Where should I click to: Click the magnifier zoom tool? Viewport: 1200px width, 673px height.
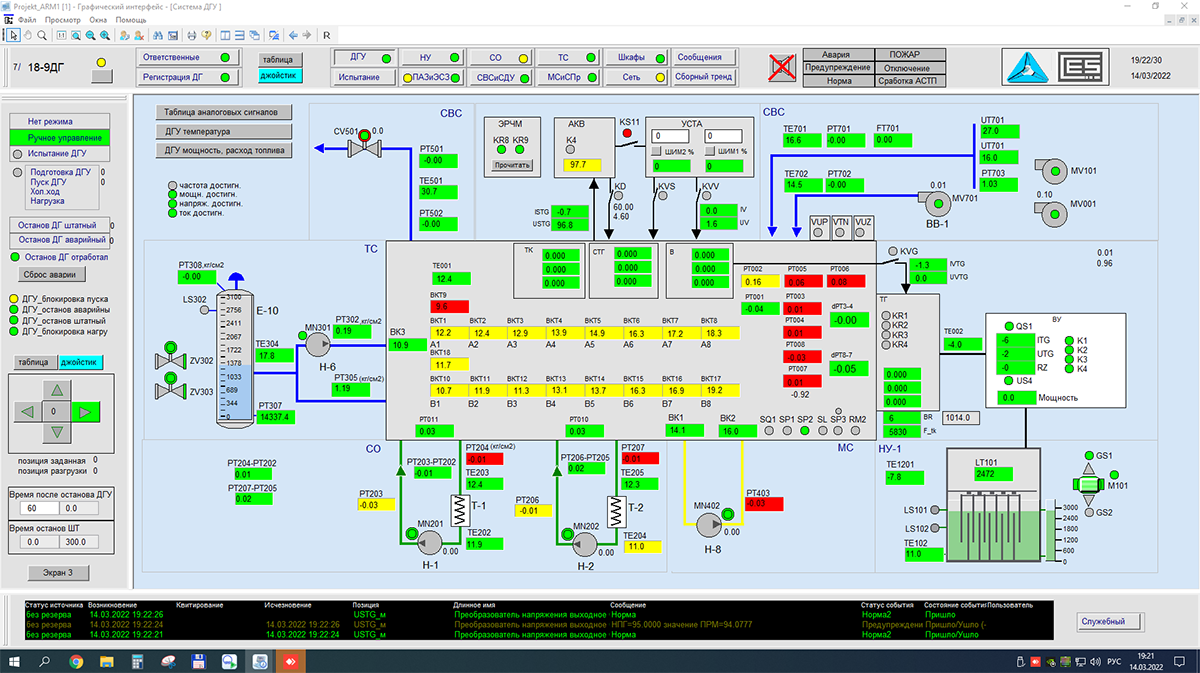click(42, 36)
